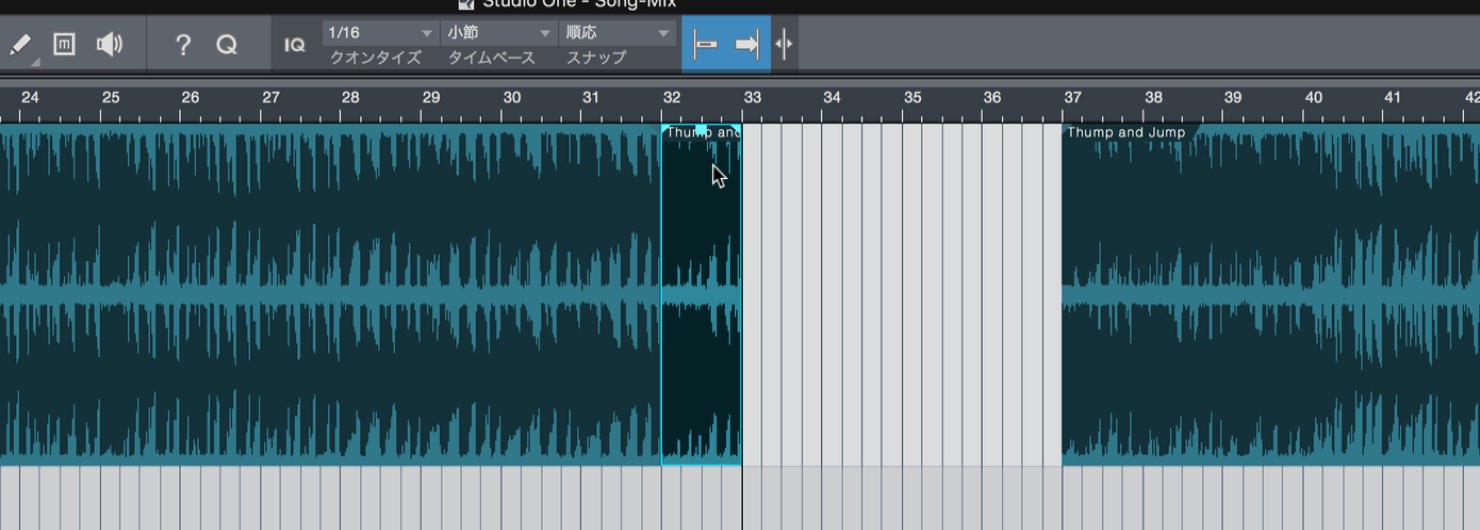This screenshot has height=530, width=1480.
Task: Click the クオンタイズ label
Action: [x=376, y=58]
